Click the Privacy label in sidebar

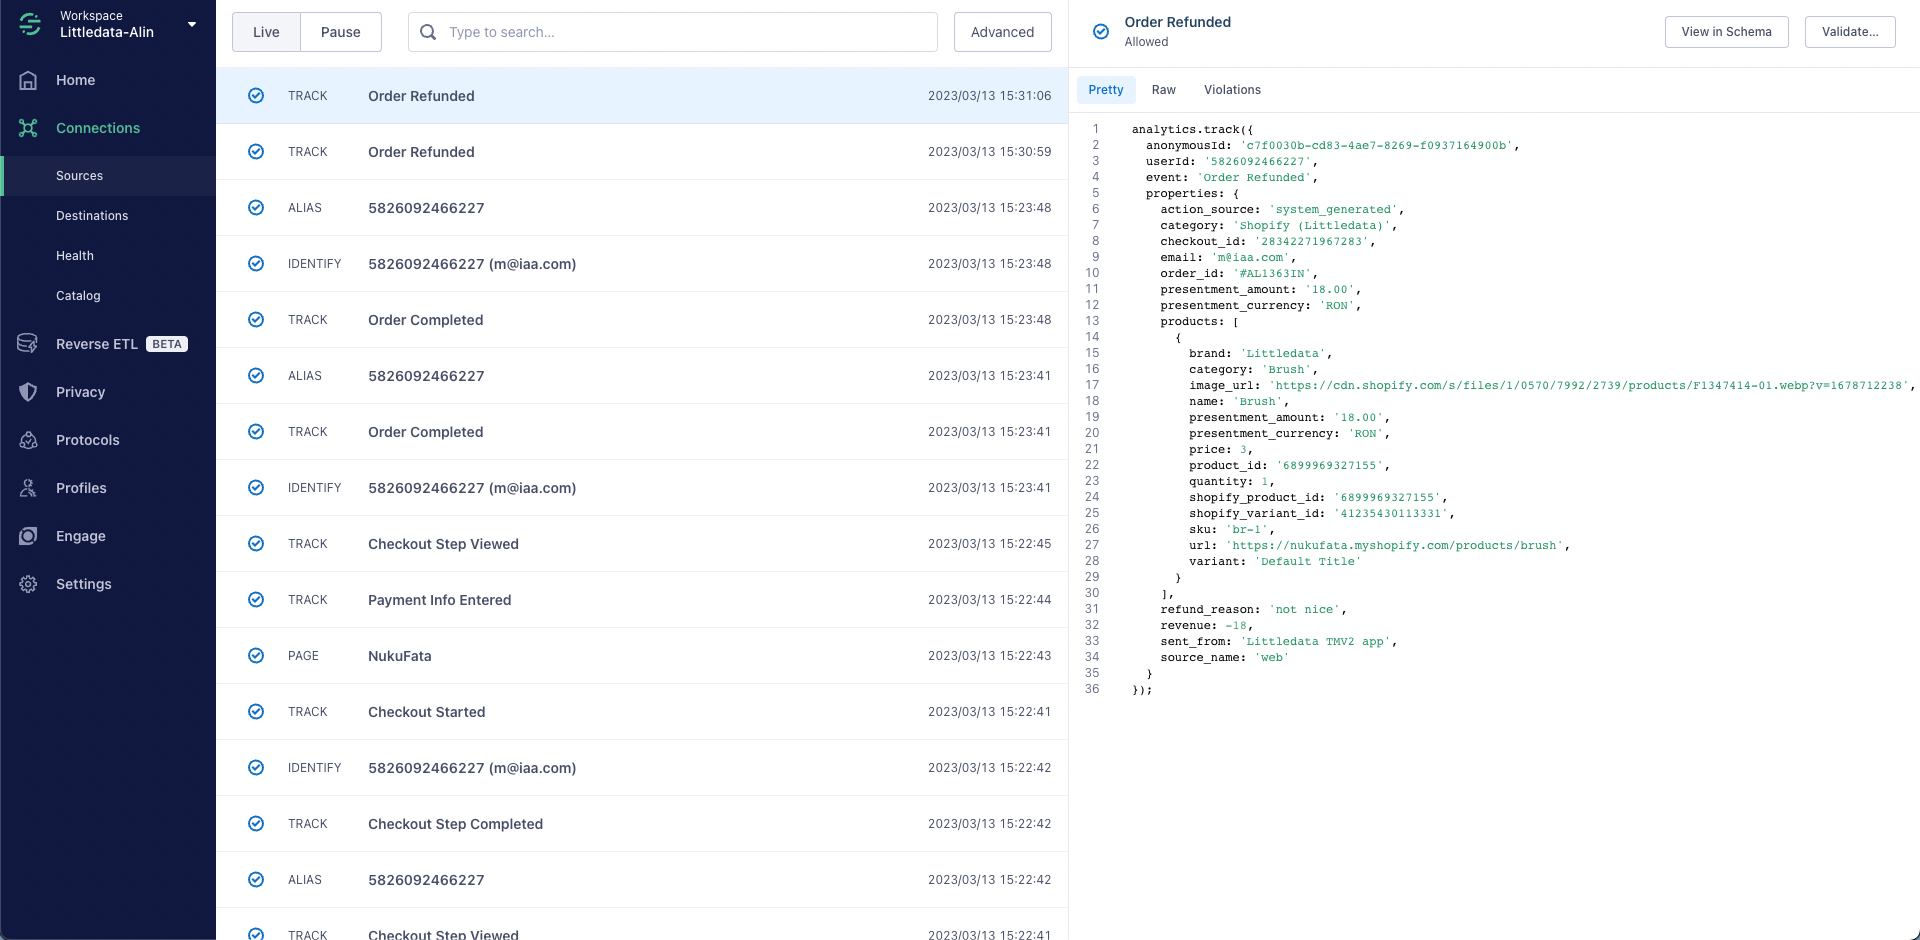(x=80, y=392)
